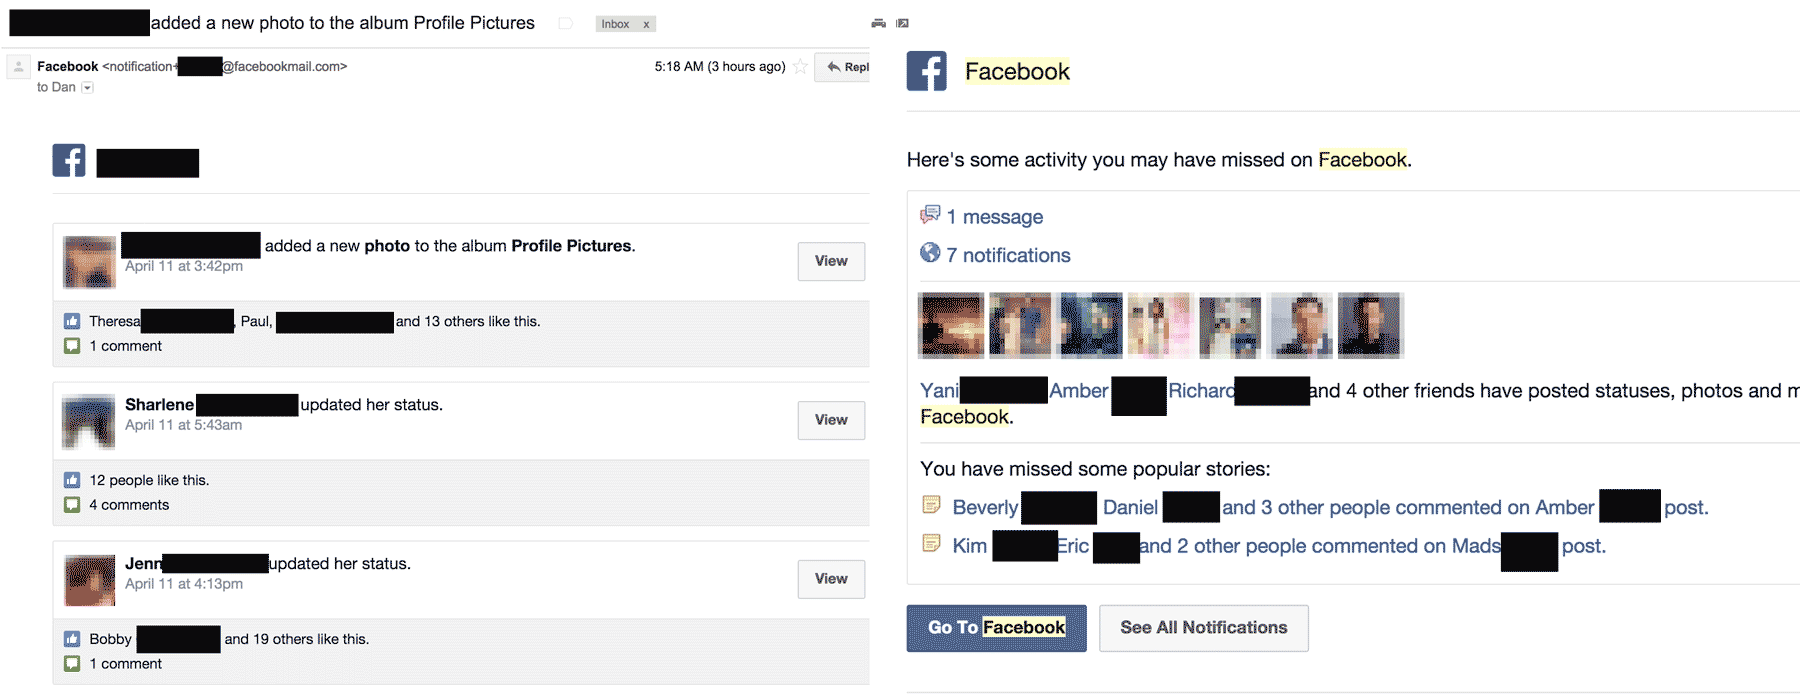Click the comment icon next to '4 comments'
This screenshot has width=1800, height=694.
[72, 505]
